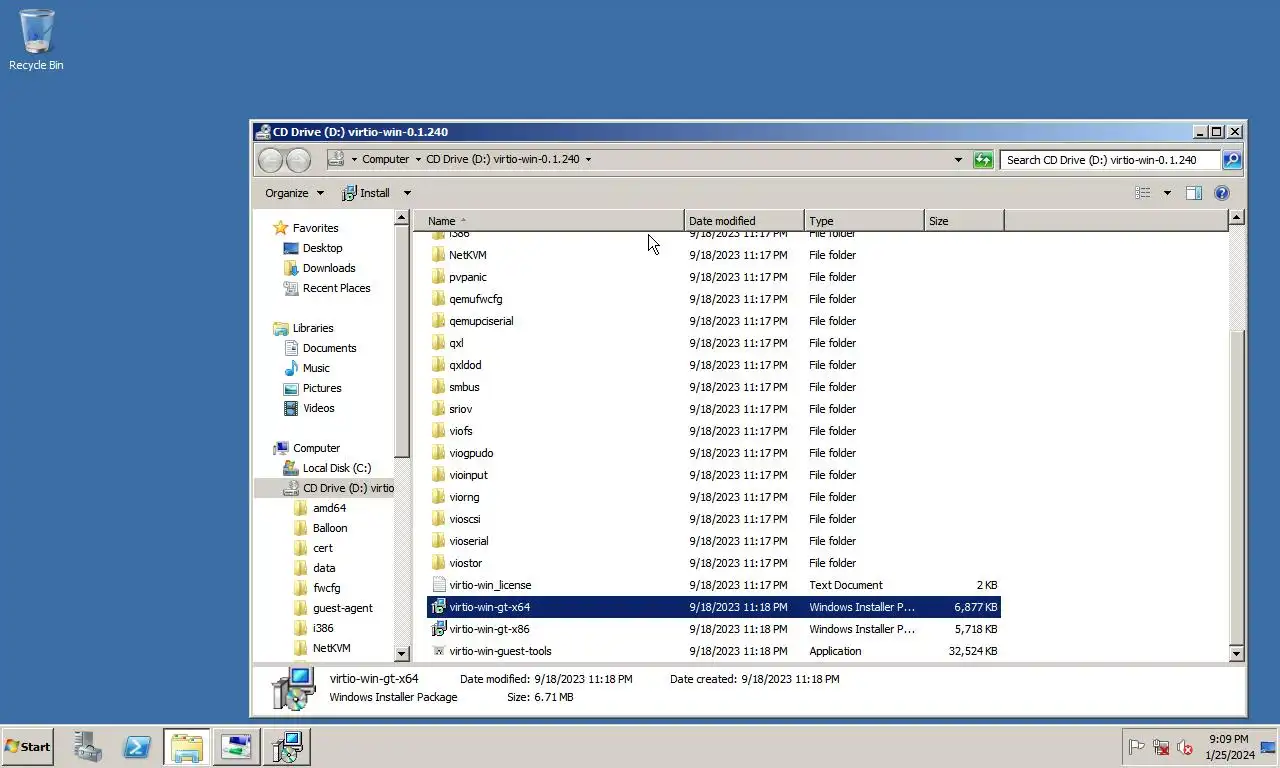This screenshot has width=1280, height=768.
Task: Select the pvpanic folder icon
Action: 438,277
